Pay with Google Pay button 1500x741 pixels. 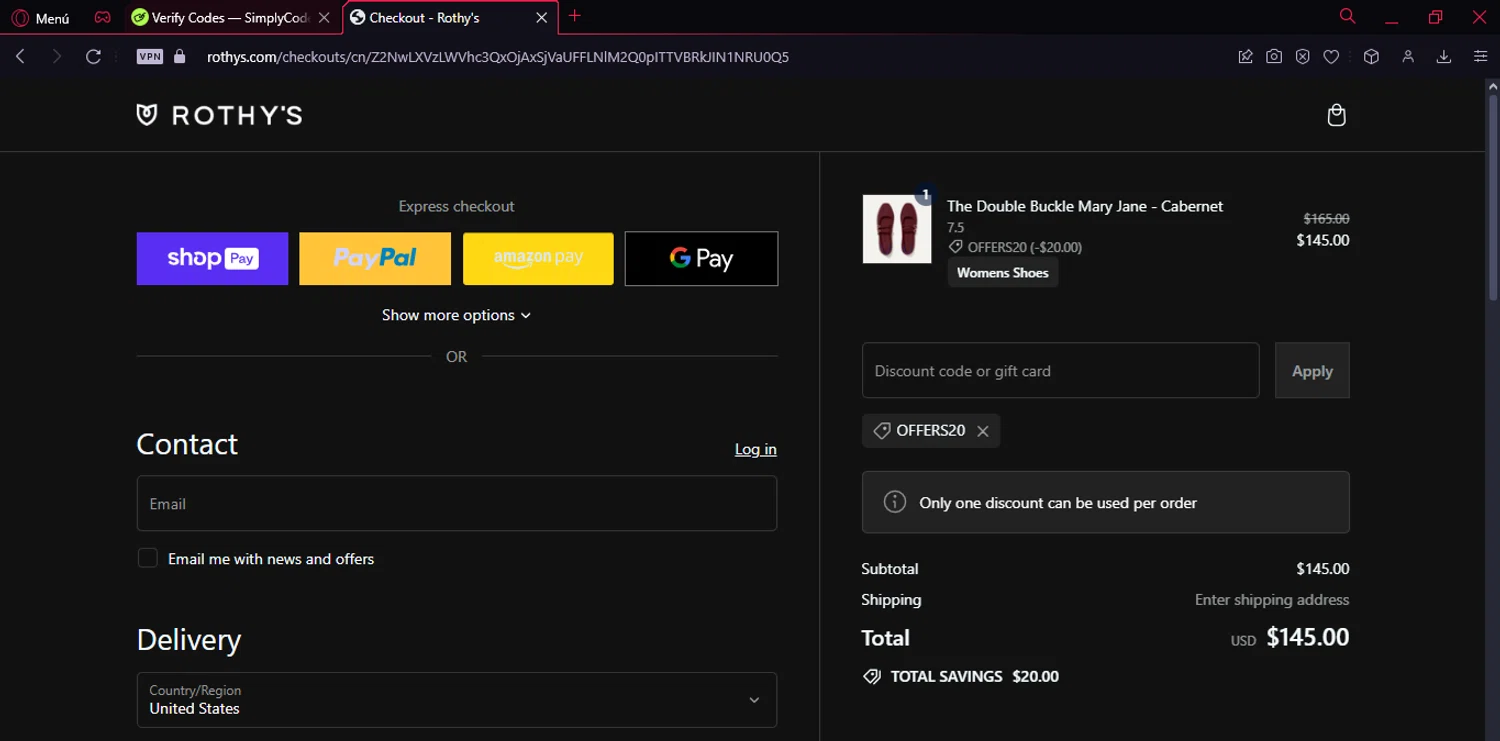[701, 258]
